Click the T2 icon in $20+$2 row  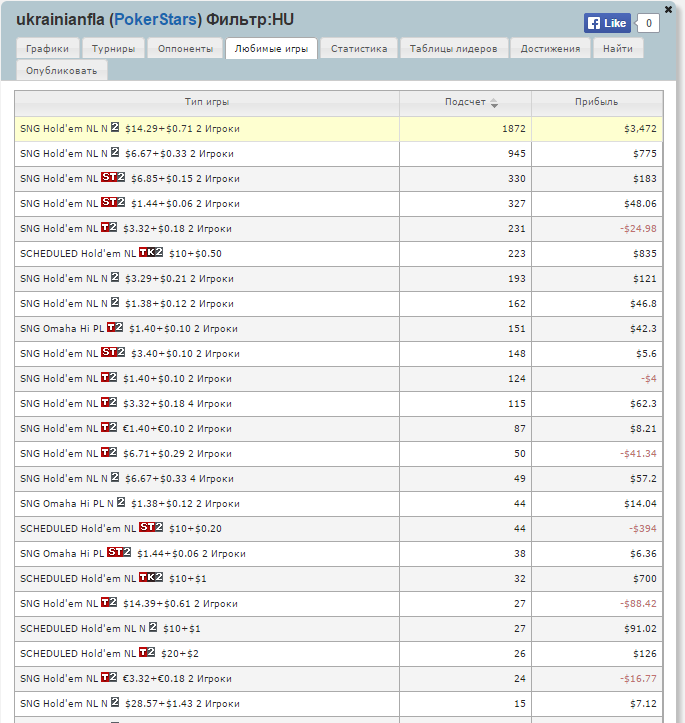click(147, 652)
